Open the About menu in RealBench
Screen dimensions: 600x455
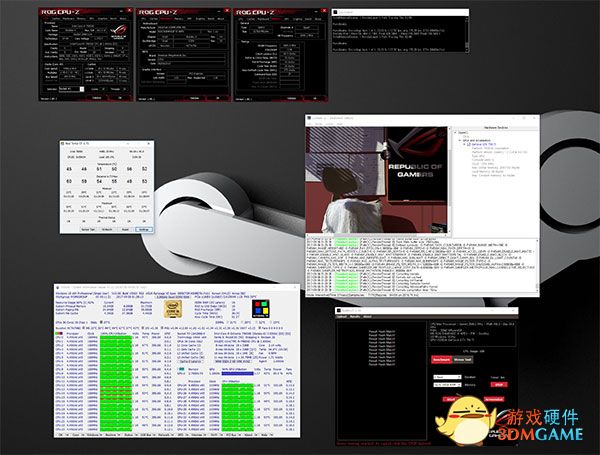[x=367, y=316]
